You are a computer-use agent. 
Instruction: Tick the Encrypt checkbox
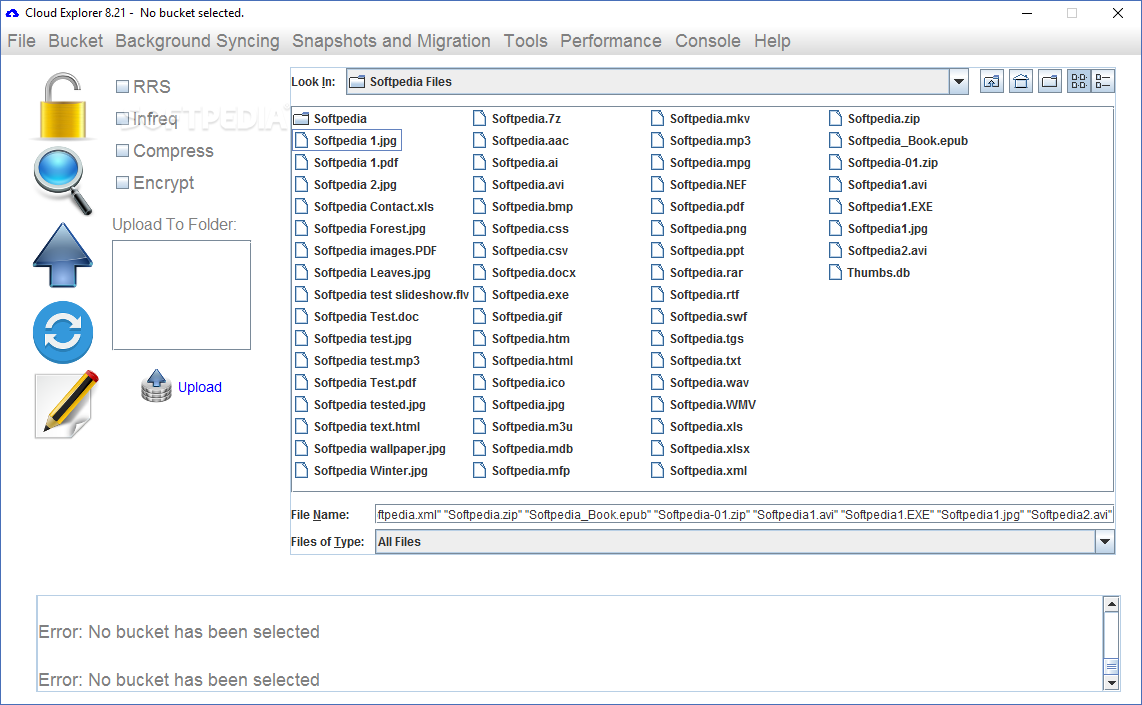[x=122, y=183]
